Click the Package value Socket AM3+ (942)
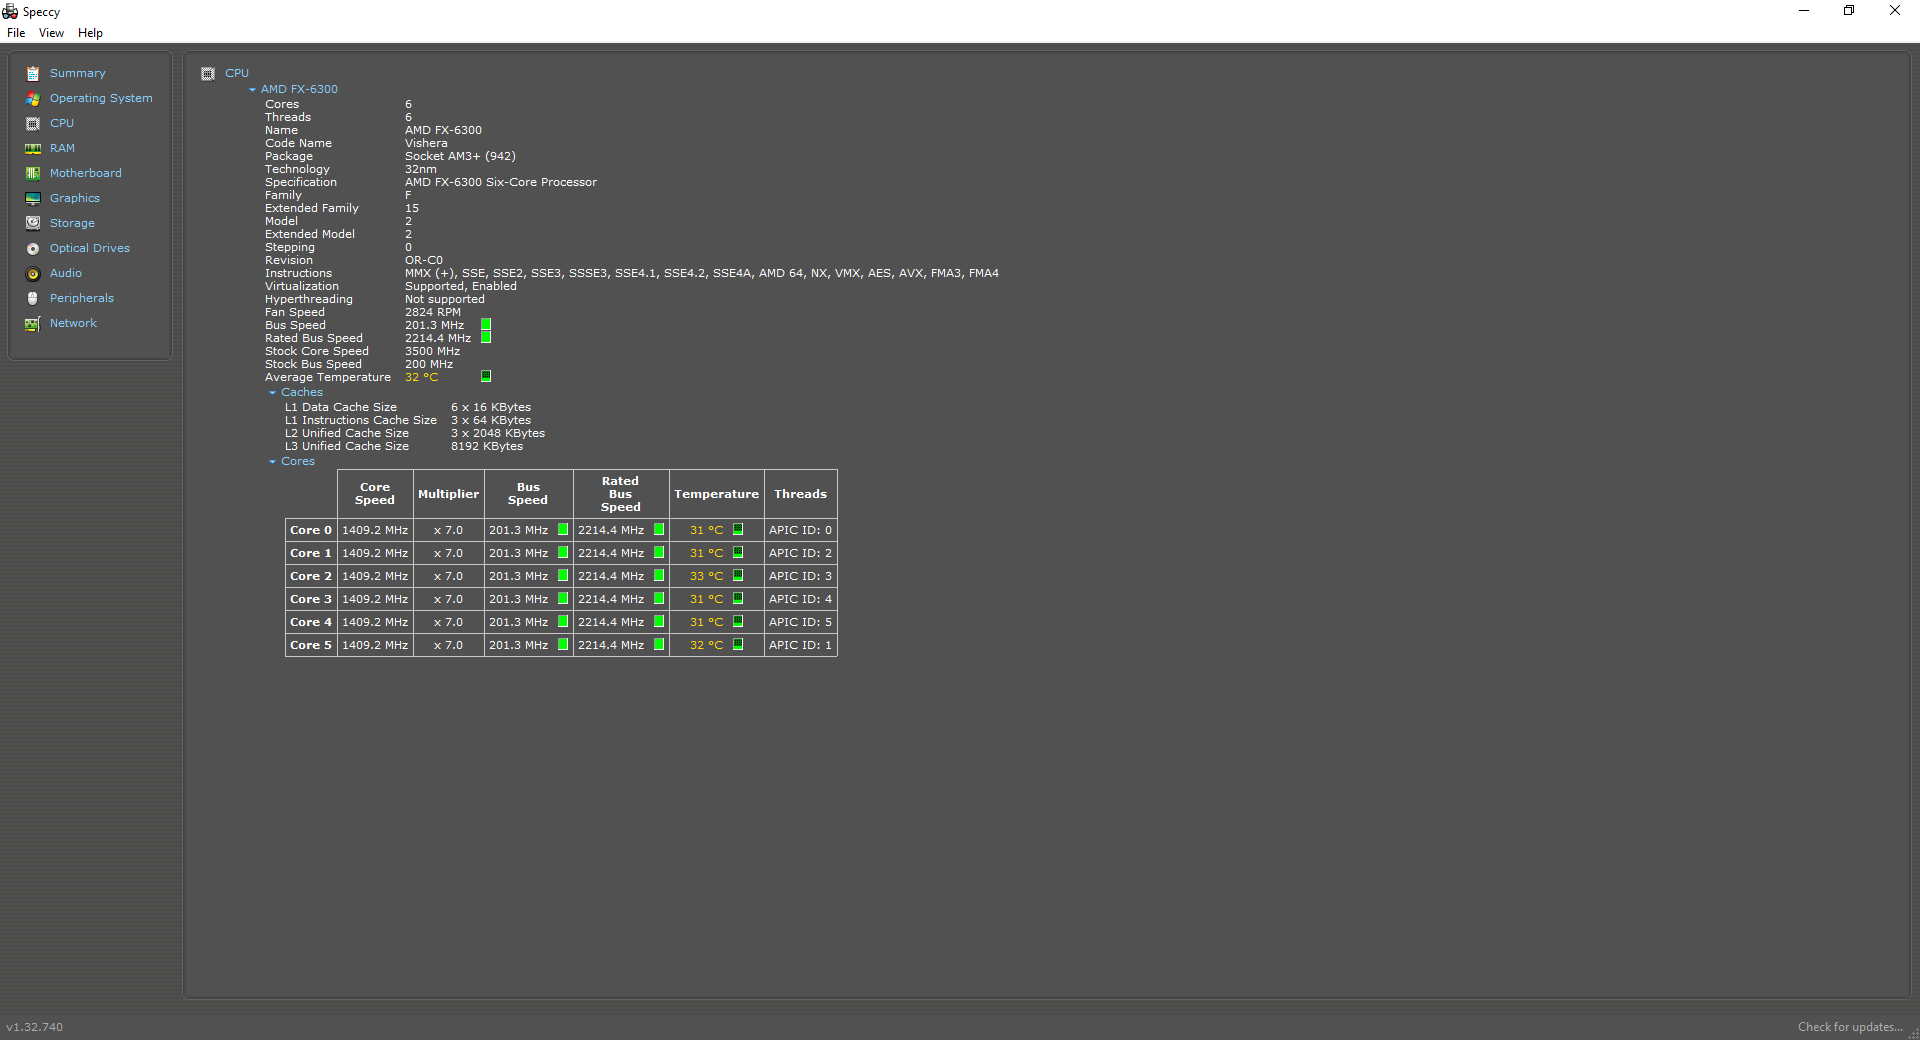 tap(460, 156)
